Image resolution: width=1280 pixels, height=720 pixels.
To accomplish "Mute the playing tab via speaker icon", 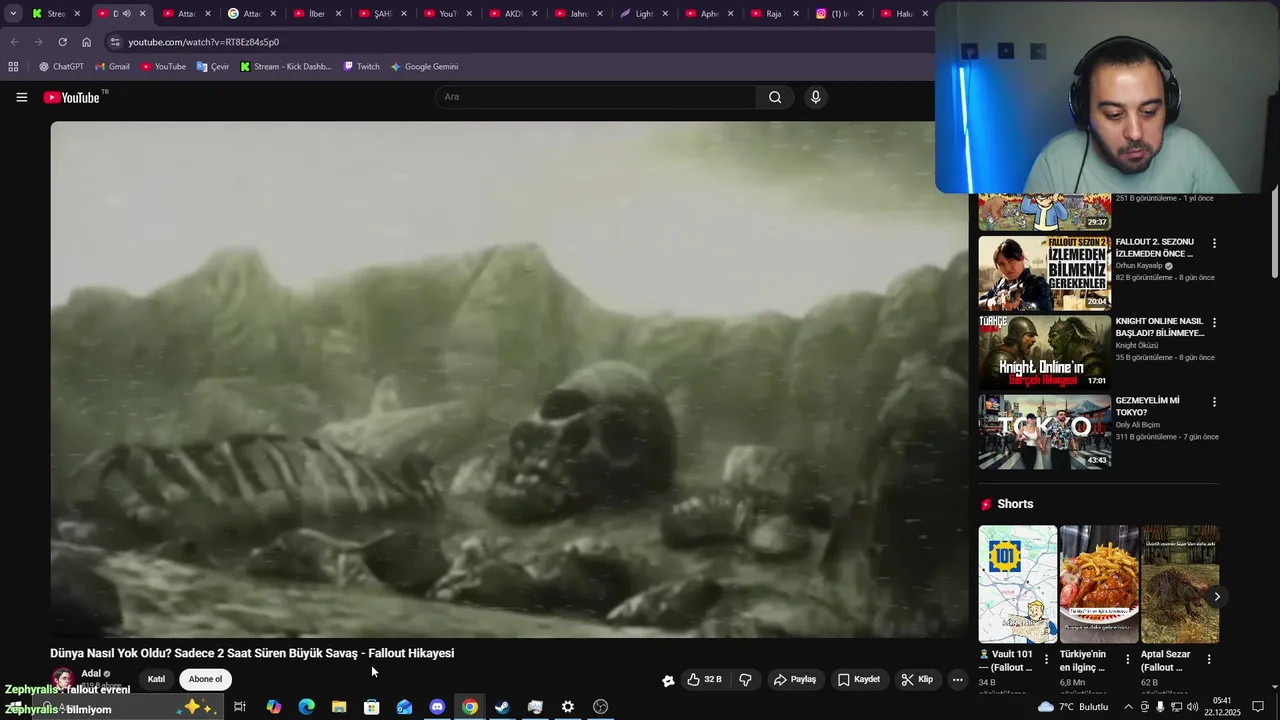I will click(126, 14).
